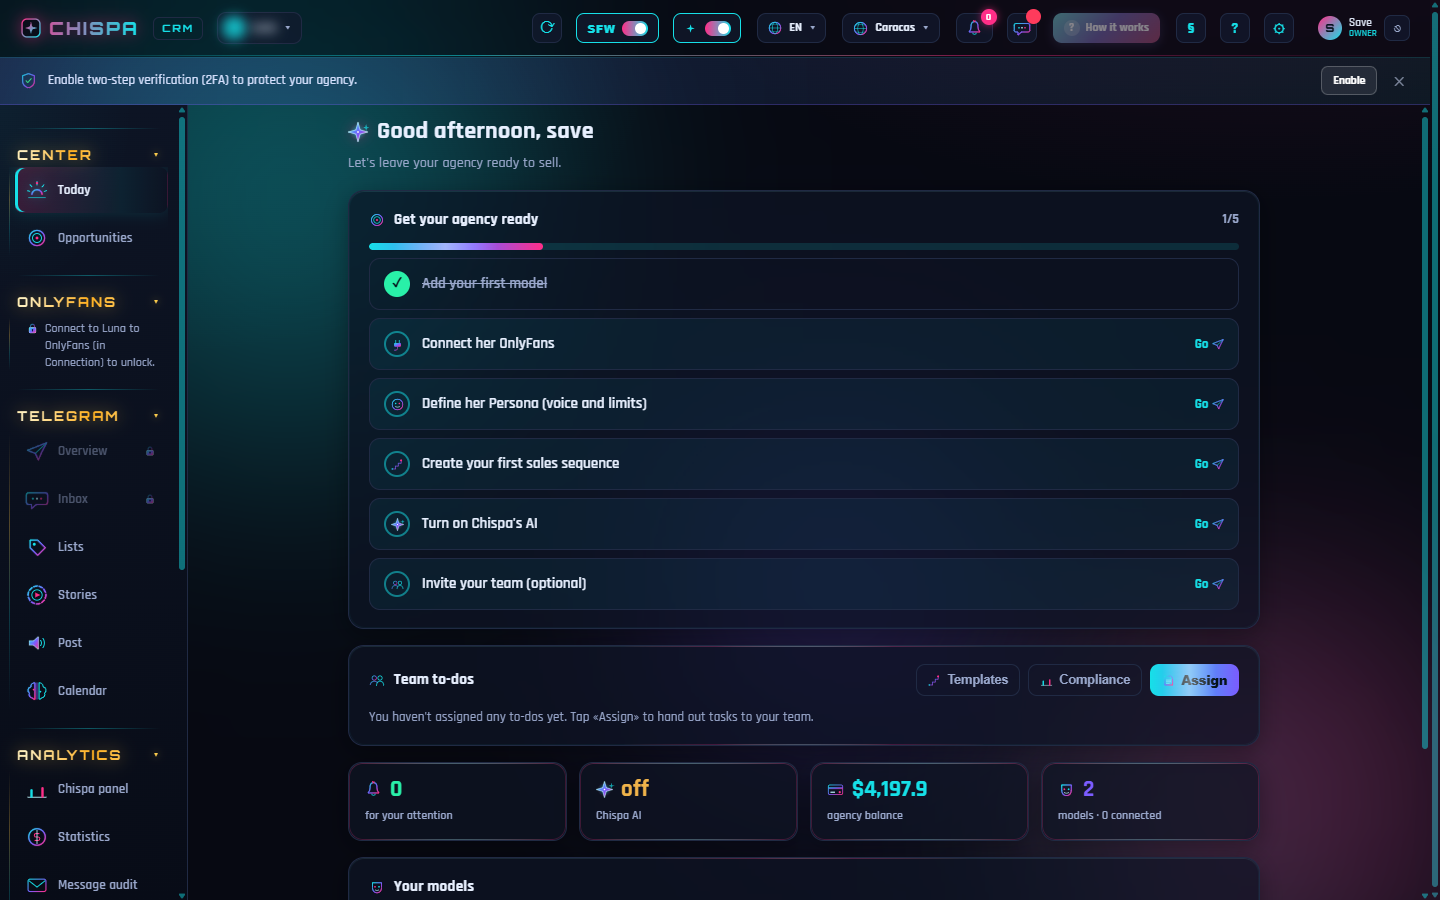Open the agency balance card
This screenshot has width=1440, height=900.
click(x=919, y=802)
